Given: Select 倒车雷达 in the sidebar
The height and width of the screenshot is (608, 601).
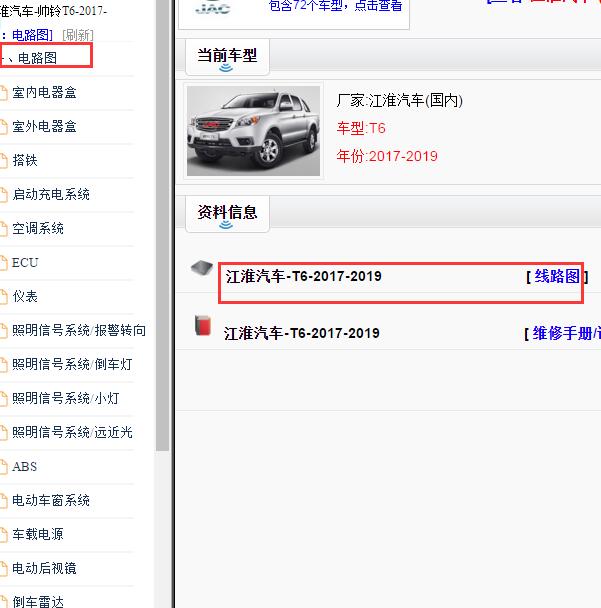Looking at the screenshot, I should pyautogui.click(x=38, y=602).
